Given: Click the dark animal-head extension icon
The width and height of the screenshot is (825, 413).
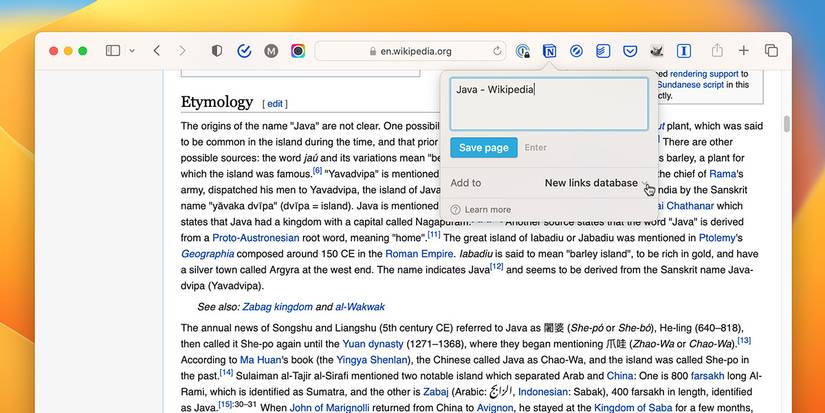Looking at the screenshot, I should coord(657,51).
